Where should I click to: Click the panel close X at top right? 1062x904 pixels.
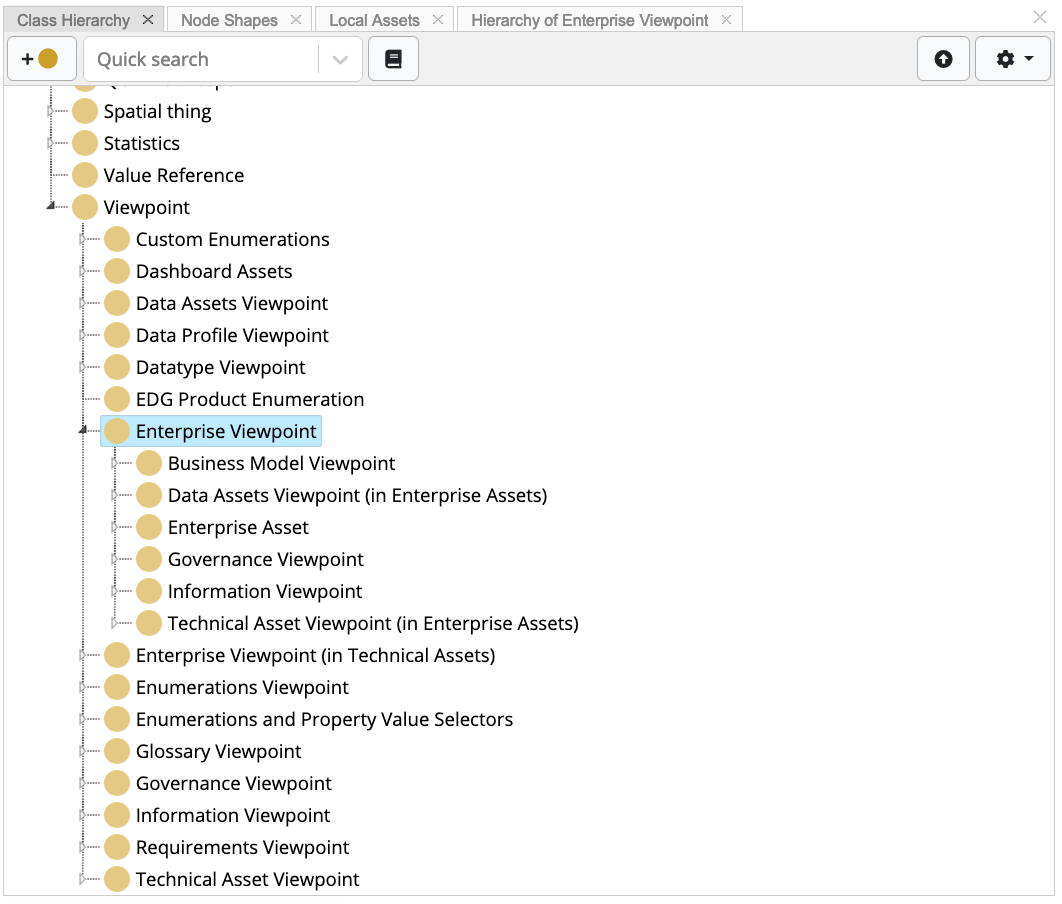pos(1040,17)
